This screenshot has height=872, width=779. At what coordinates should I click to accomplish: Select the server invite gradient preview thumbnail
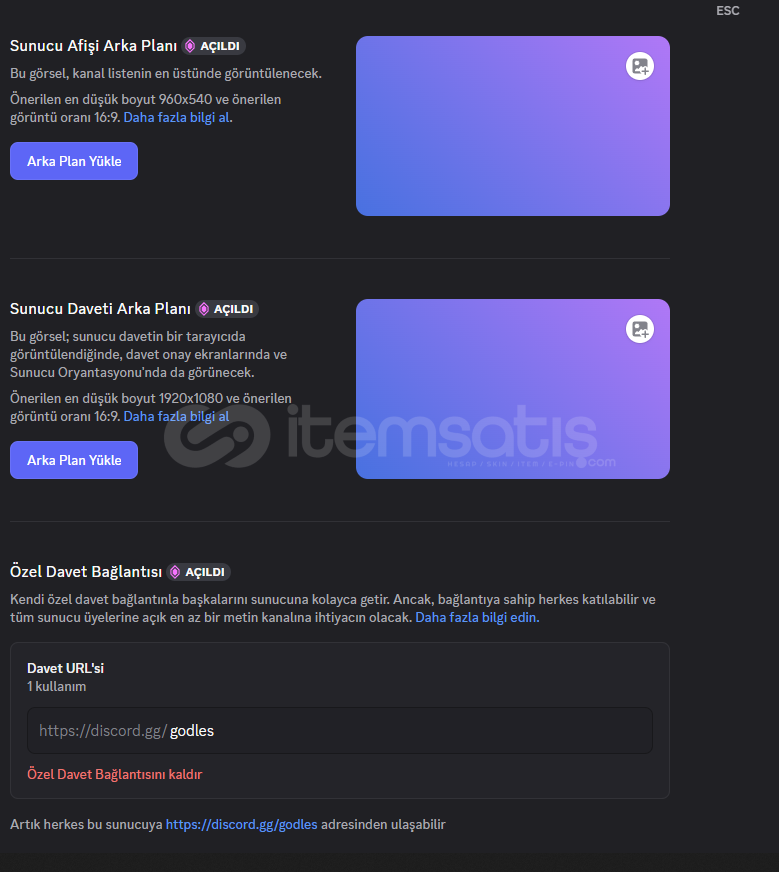click(513, 389)
